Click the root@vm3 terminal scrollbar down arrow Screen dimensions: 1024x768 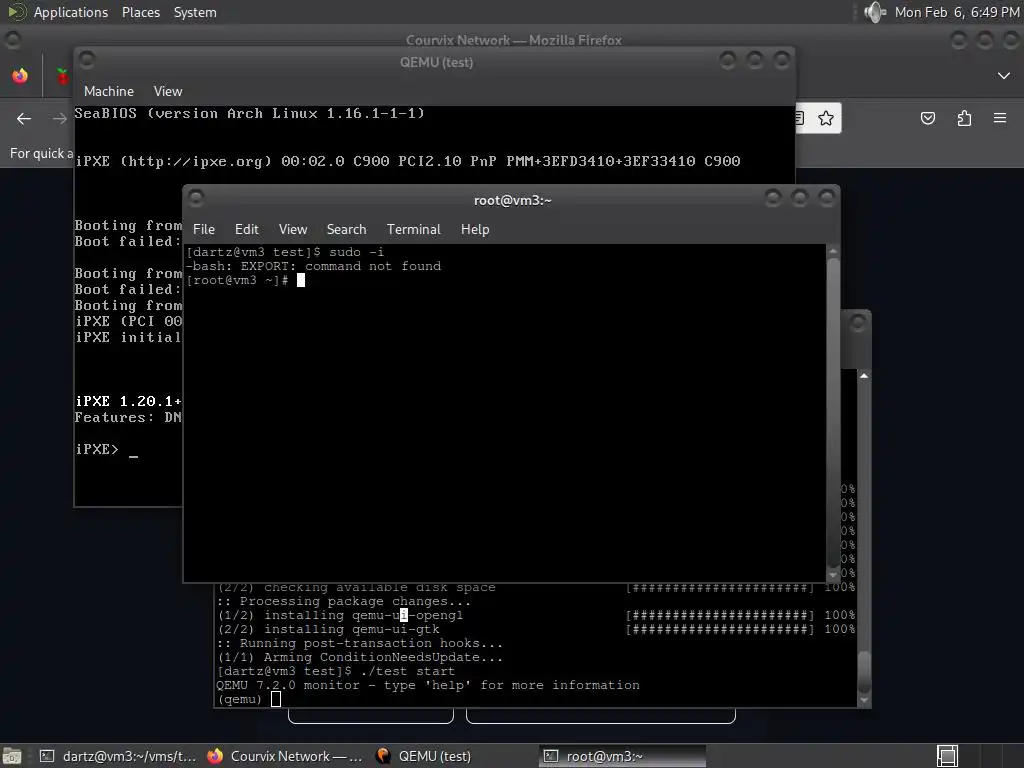(833, 575)
